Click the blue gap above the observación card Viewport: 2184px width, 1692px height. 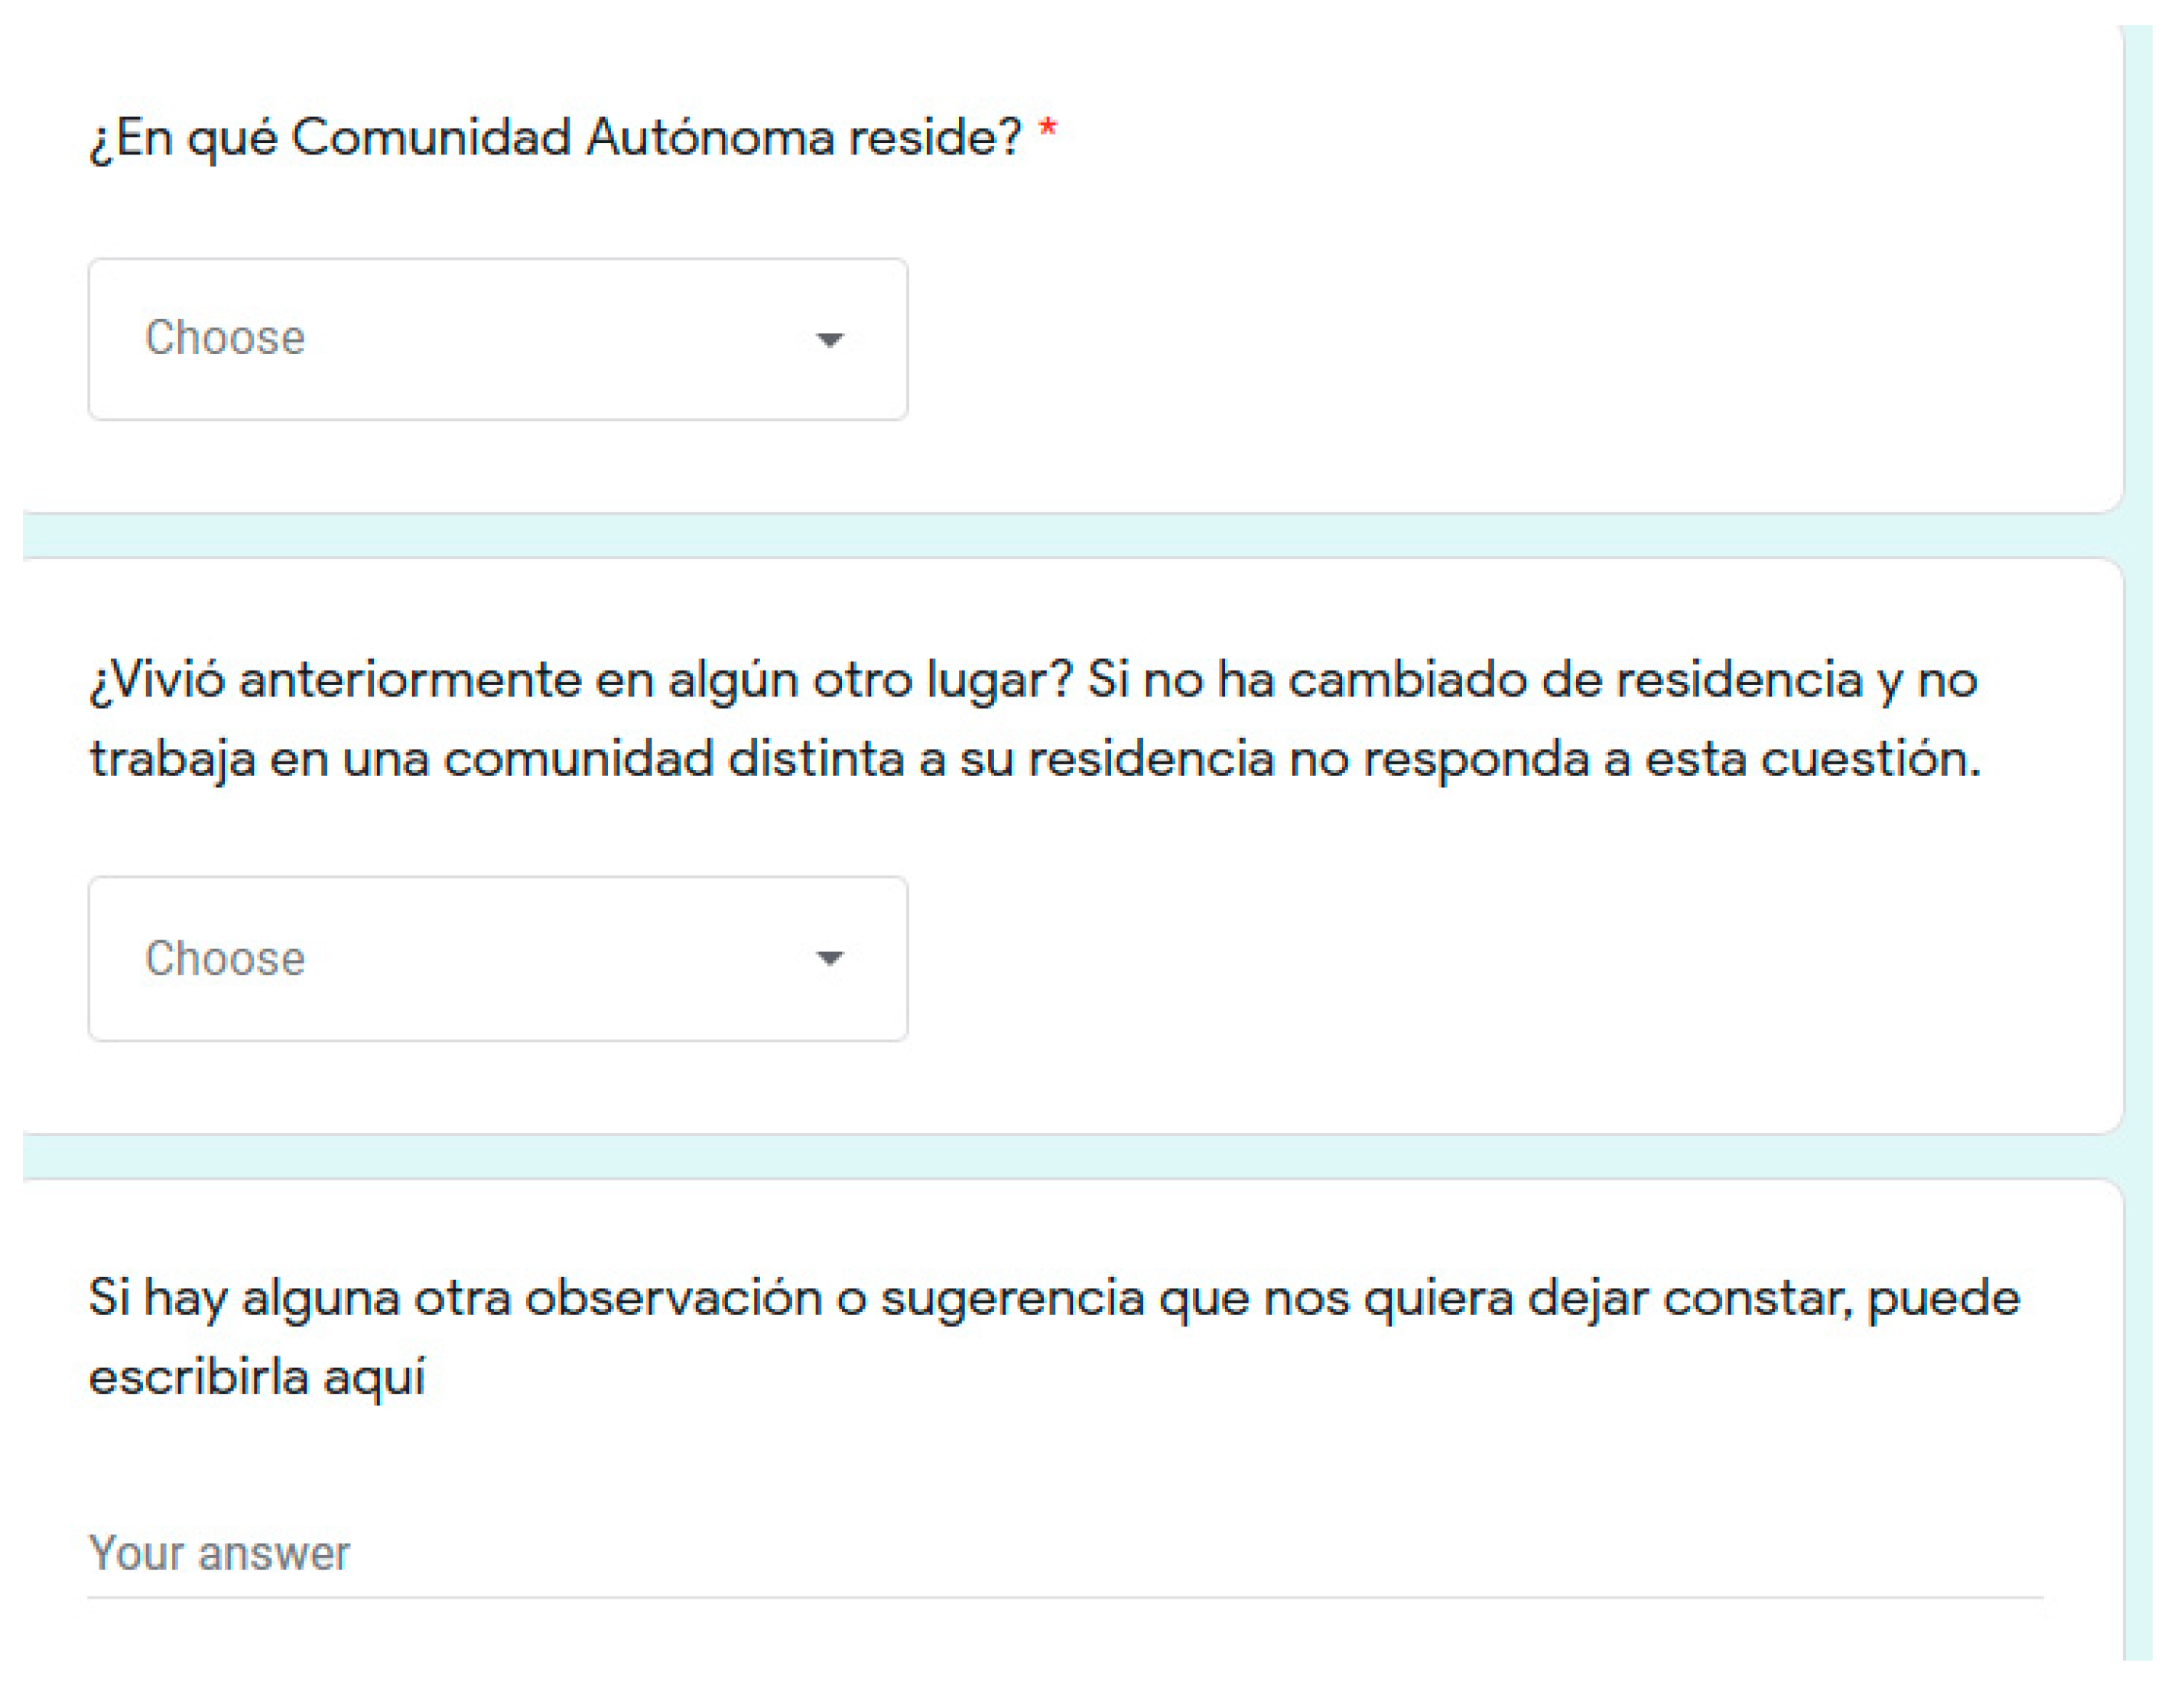(1070, 1156)
